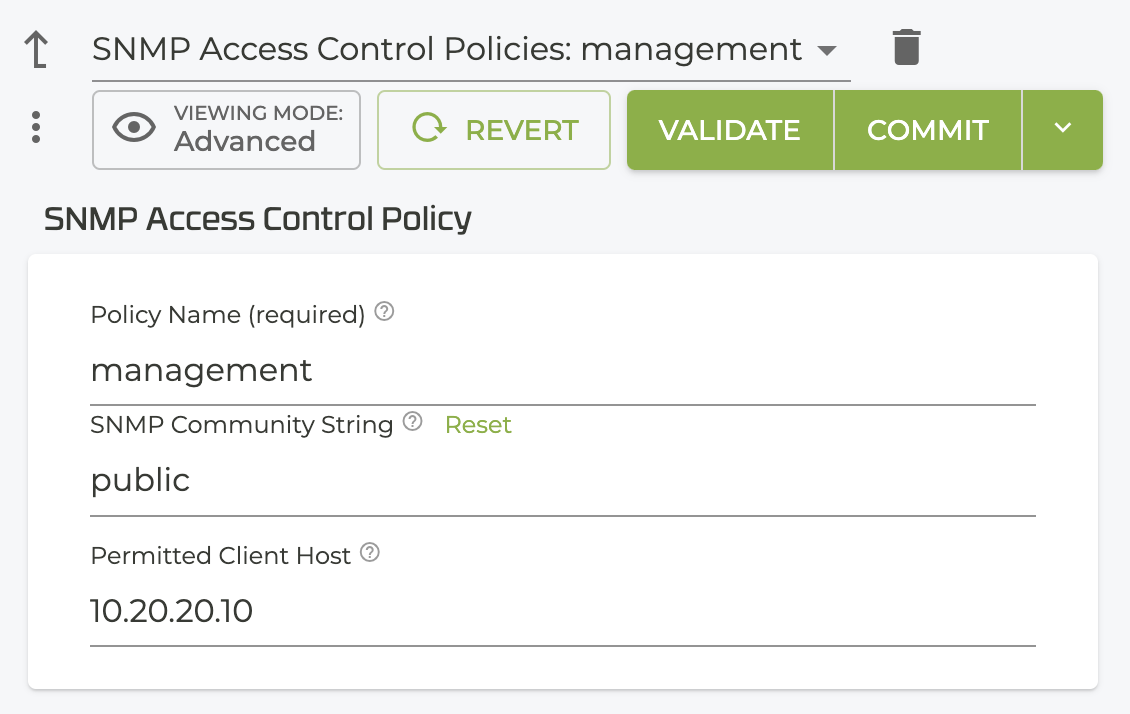
Task: Click the Permitted Client Host label
Action: (x=221, y=556)
